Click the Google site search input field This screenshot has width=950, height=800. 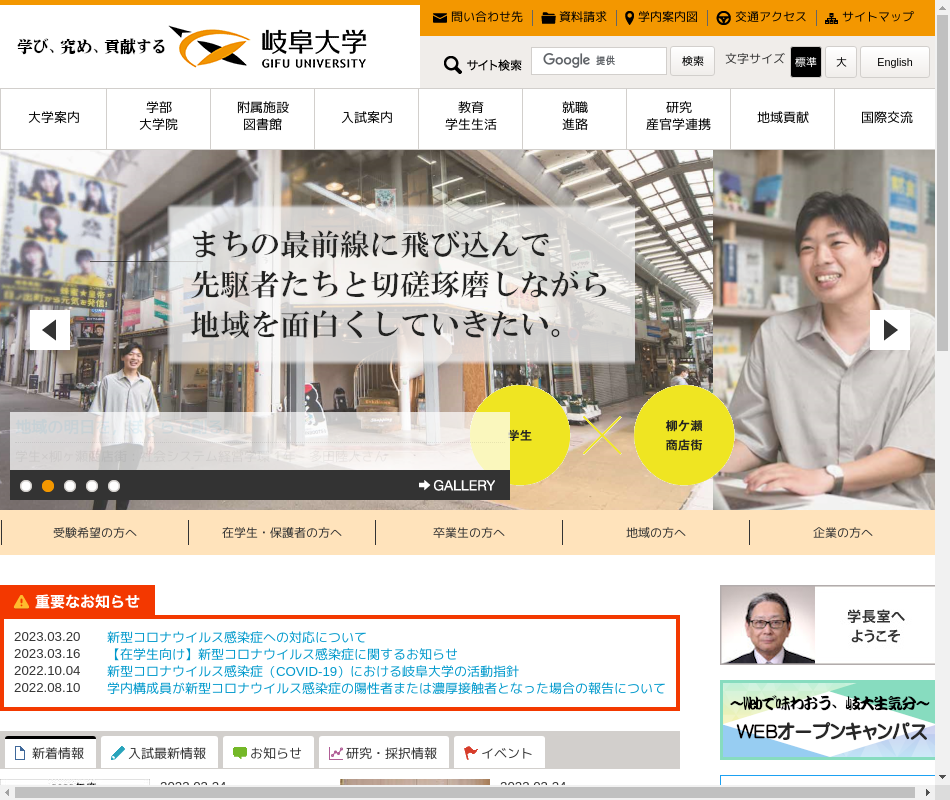pos(598,61)
